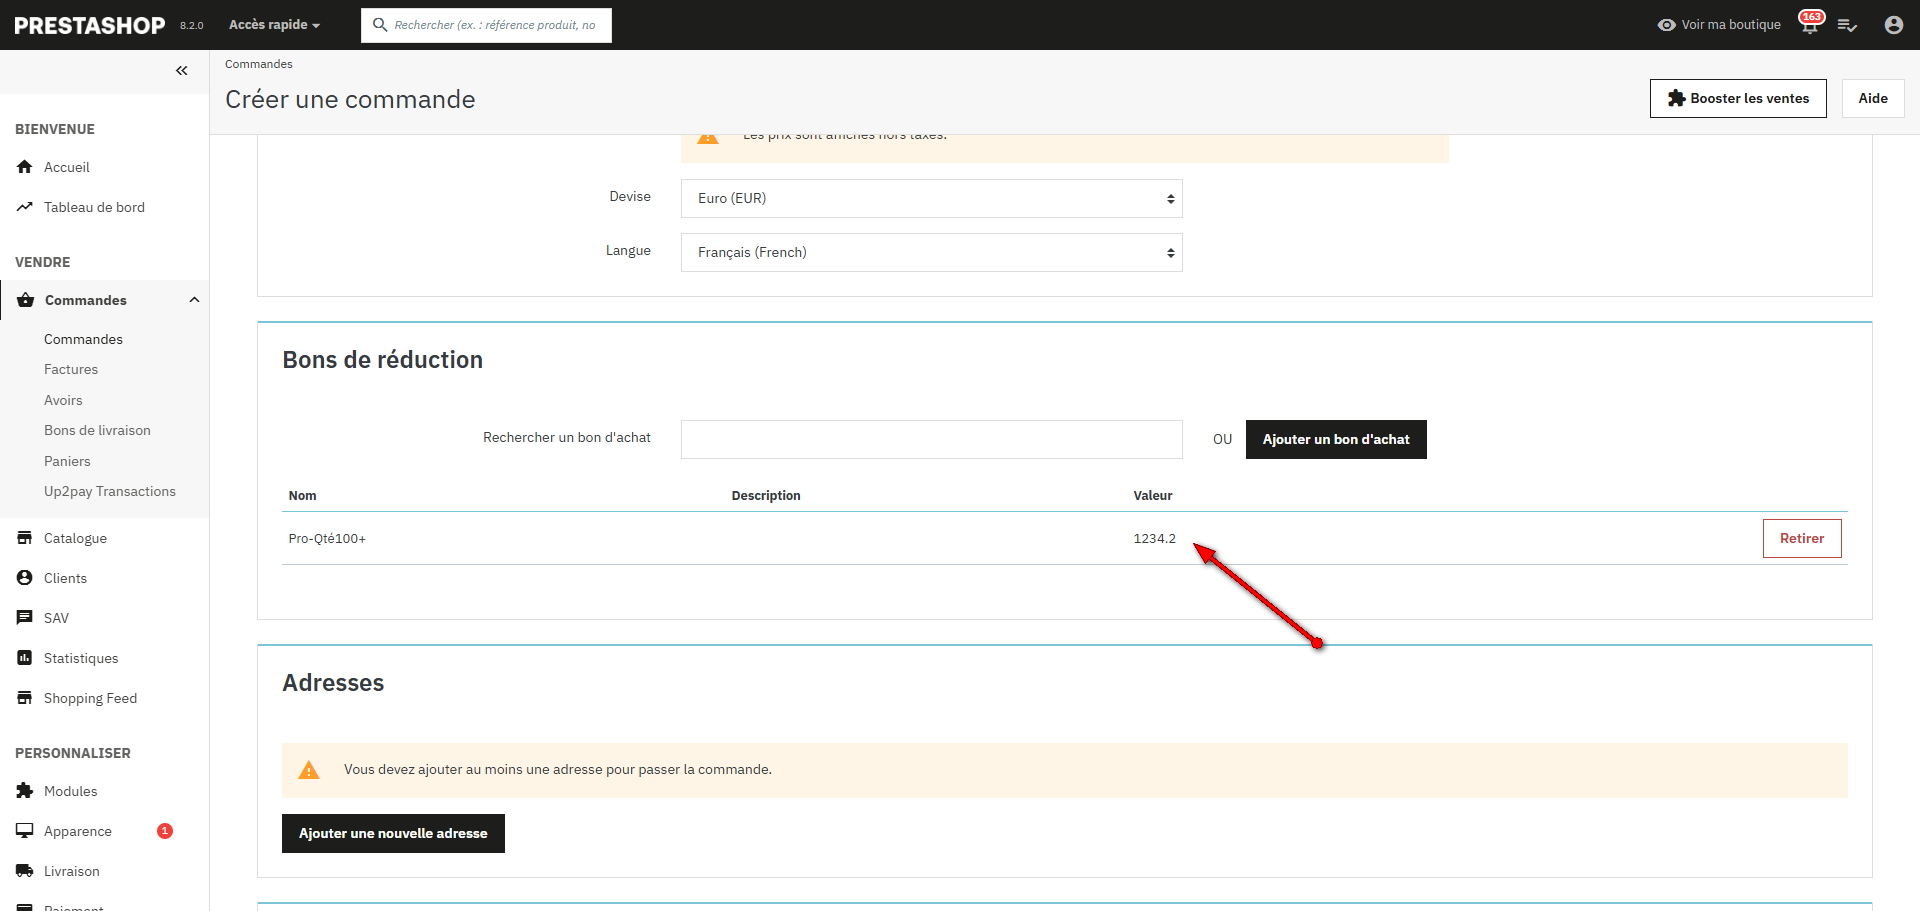Screen dimensions: 1920x911
Task: Collapse the sidebar menu with double chevron
Action: 182,70
